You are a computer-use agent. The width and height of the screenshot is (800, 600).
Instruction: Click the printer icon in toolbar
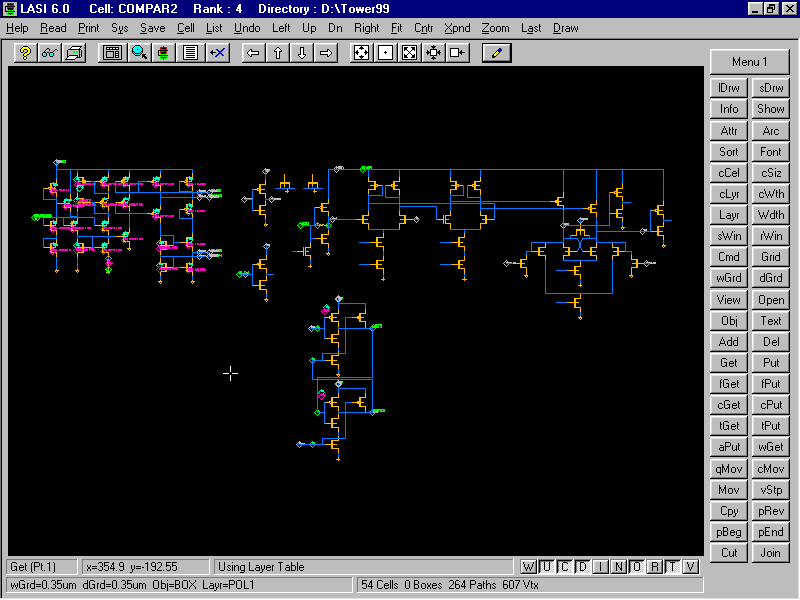pyautogui.click(x=74, y=53)
